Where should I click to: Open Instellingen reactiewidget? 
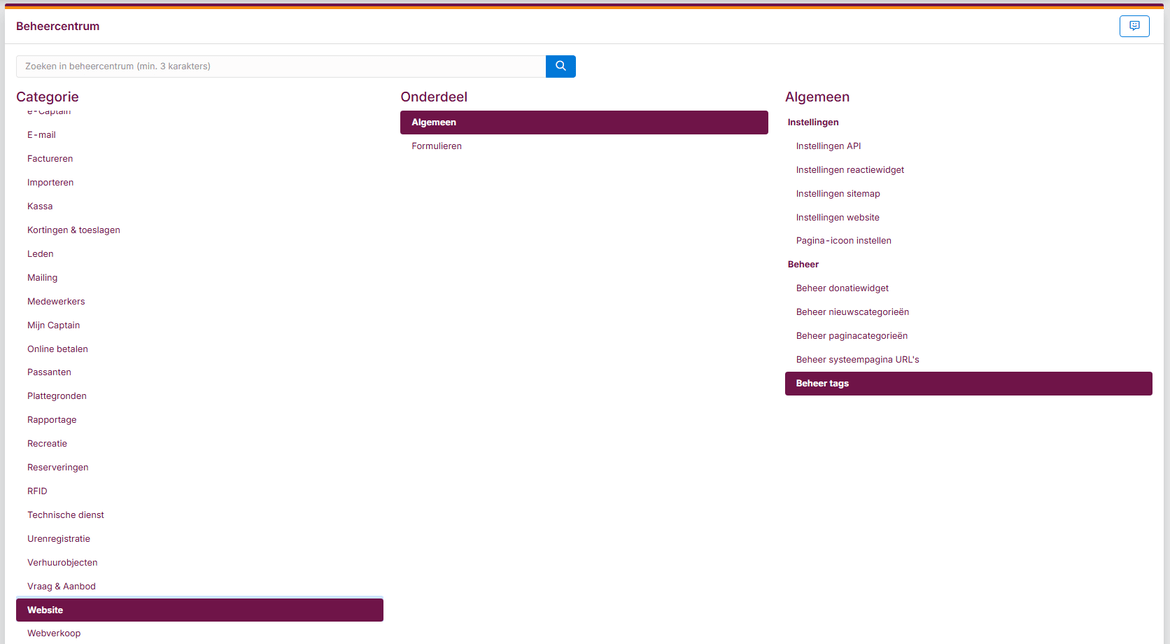(849, 170)
